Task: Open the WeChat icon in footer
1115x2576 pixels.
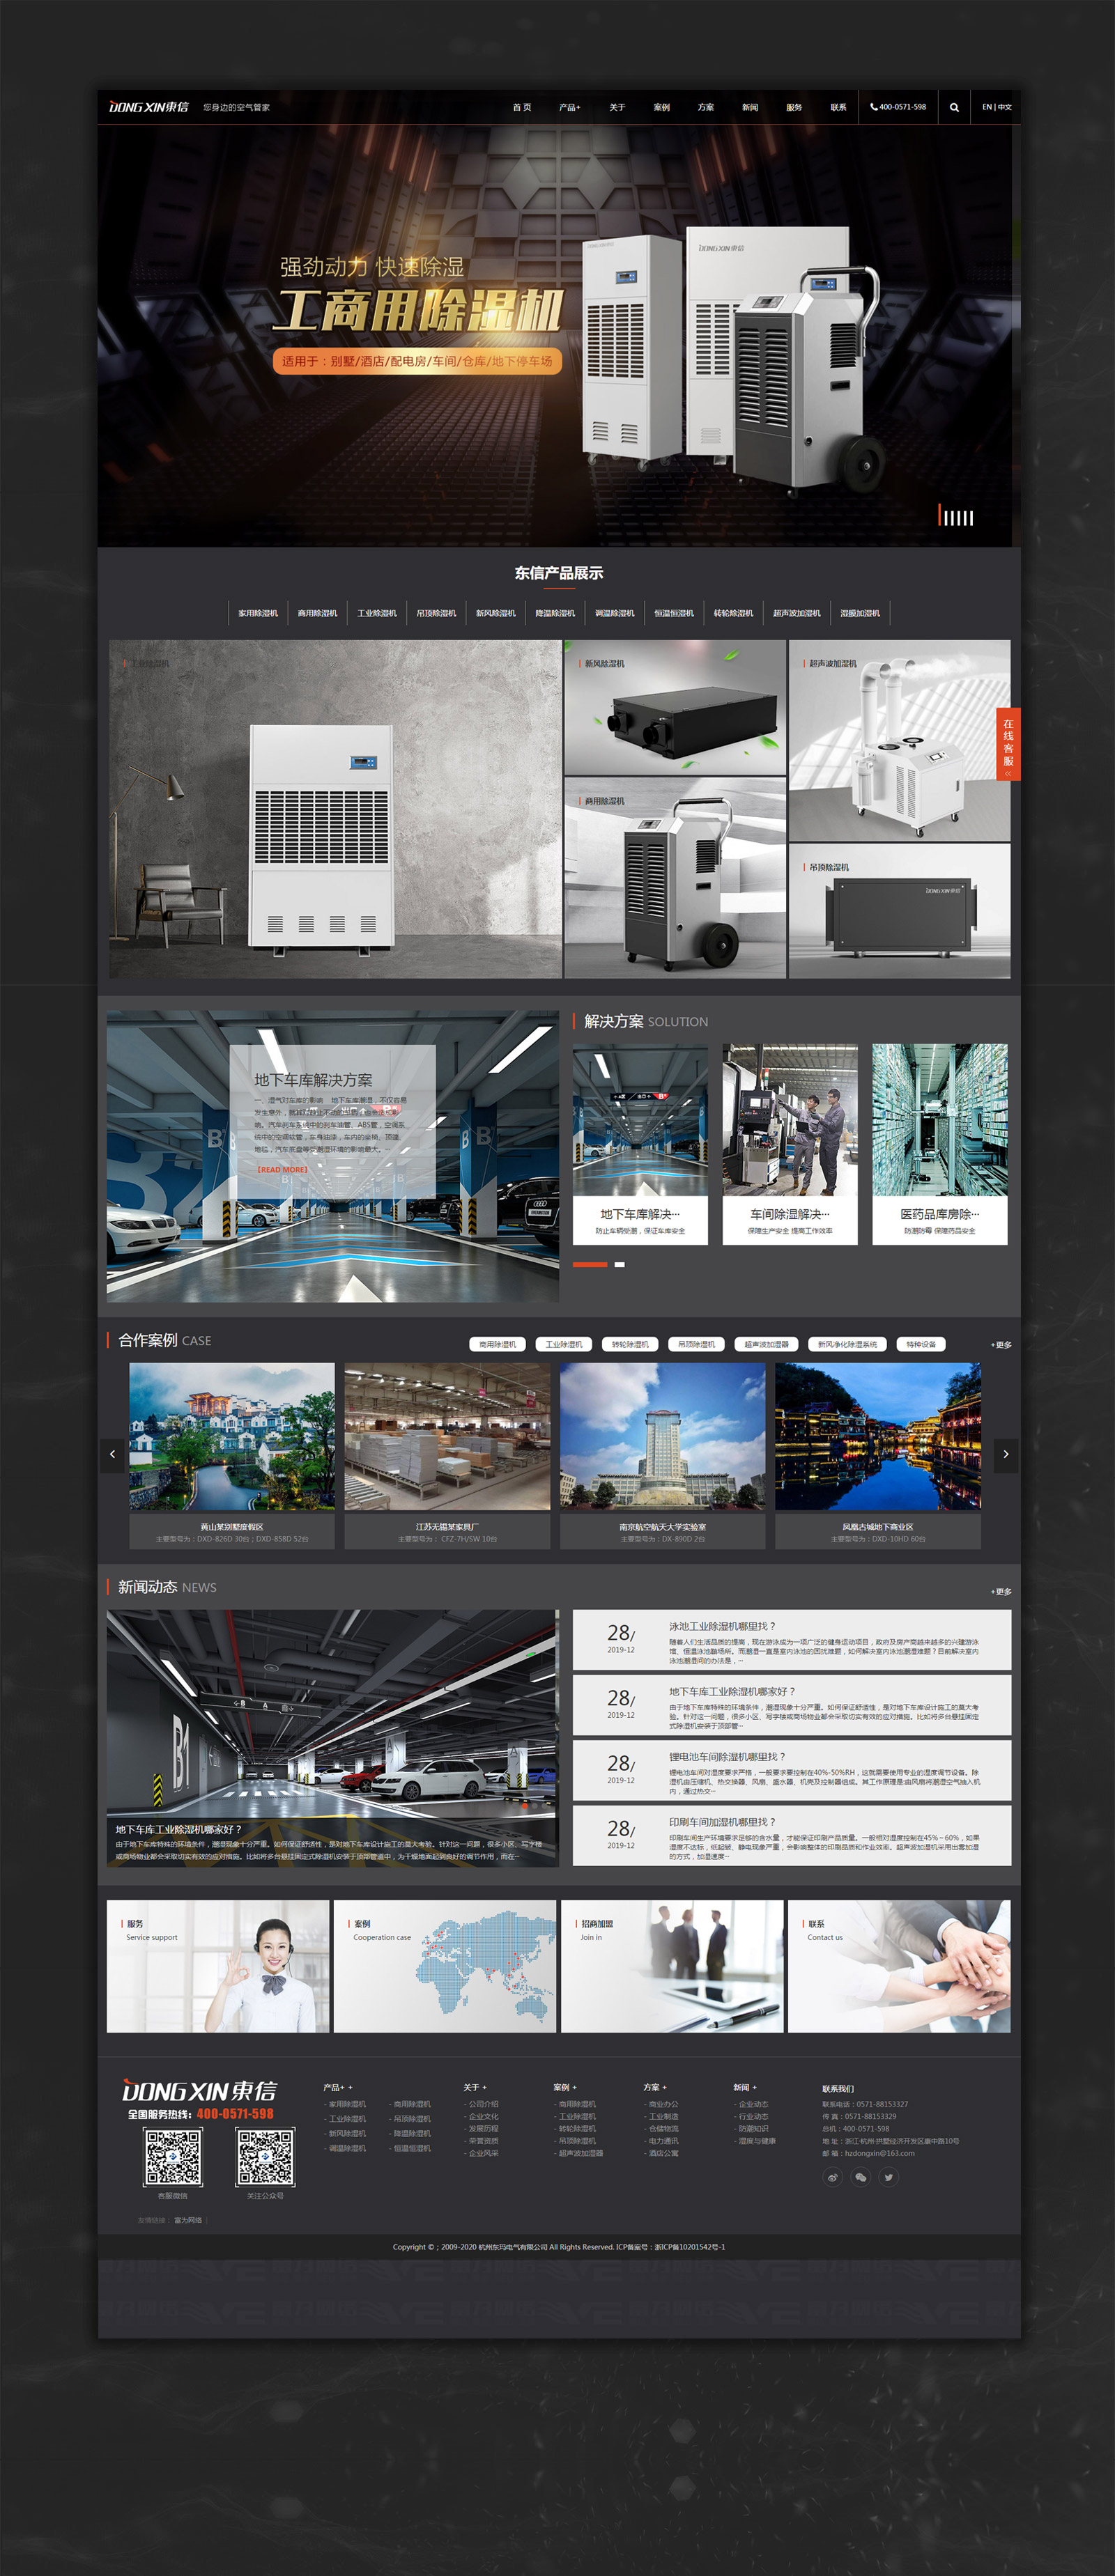Action: (x=860, y=2177)
